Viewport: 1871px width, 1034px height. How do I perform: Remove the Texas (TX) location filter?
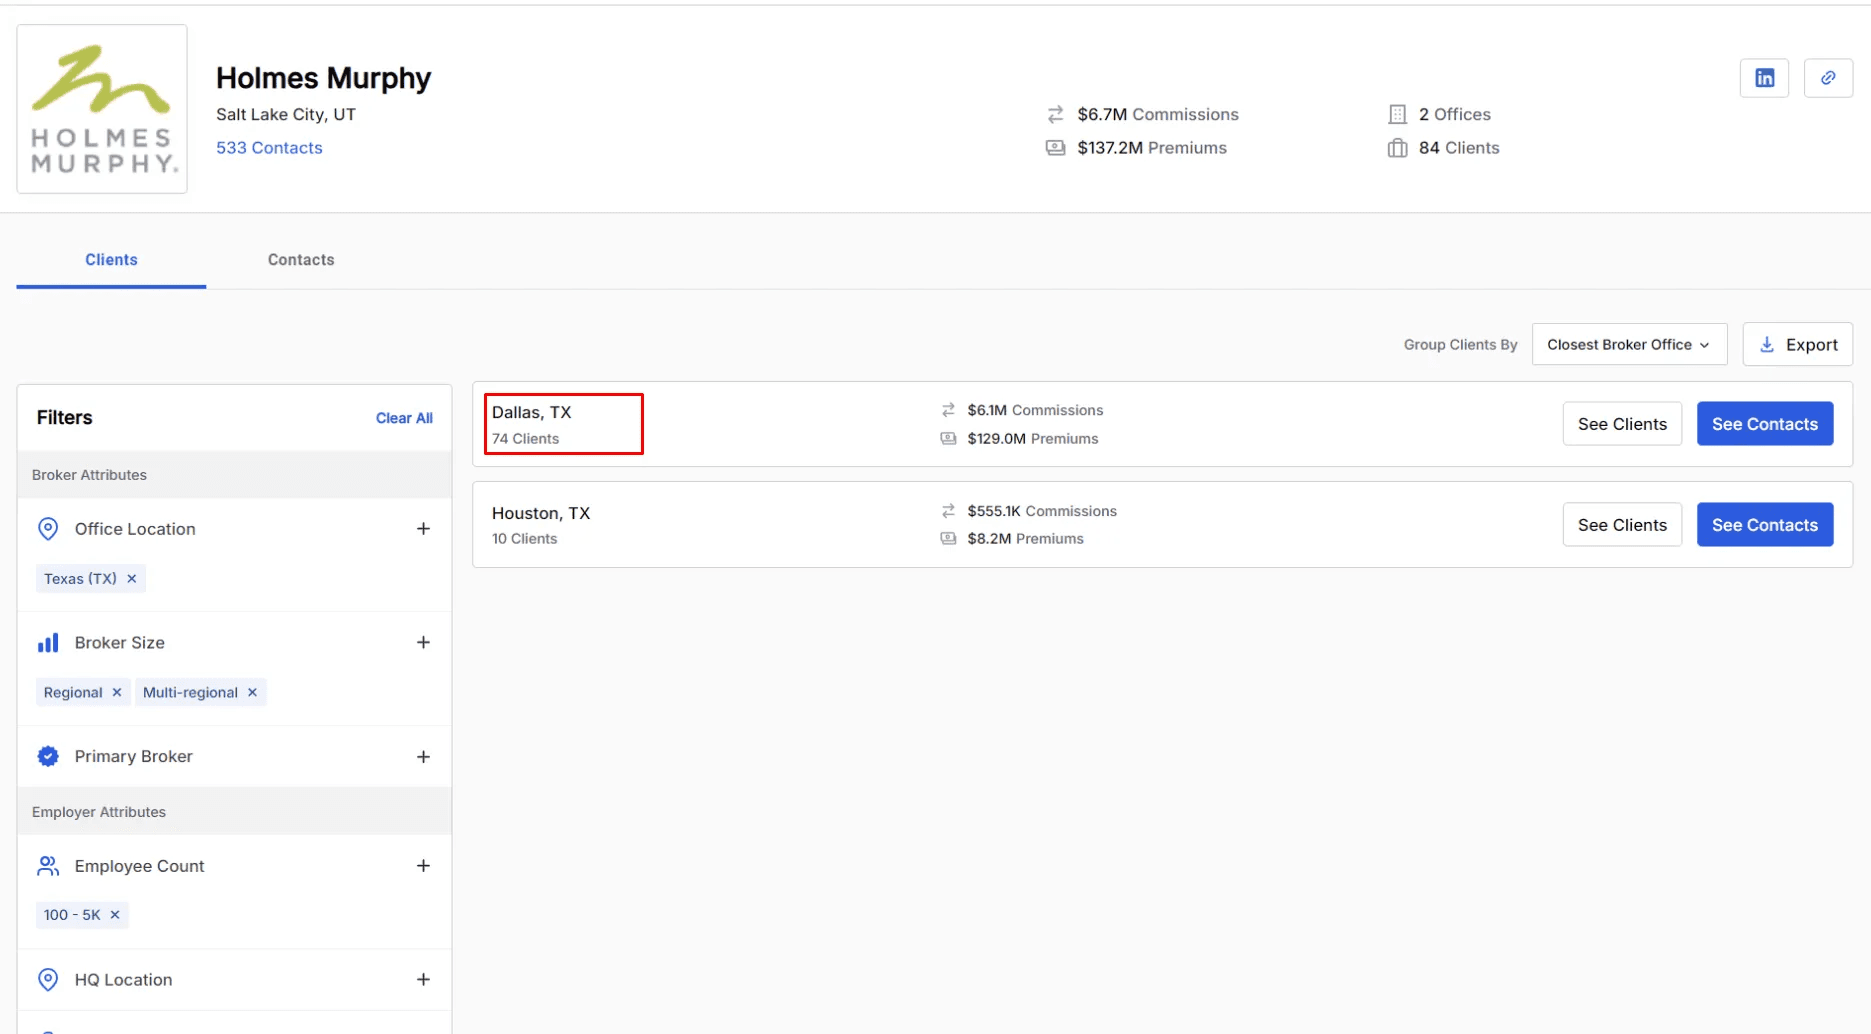pos(130,578)
